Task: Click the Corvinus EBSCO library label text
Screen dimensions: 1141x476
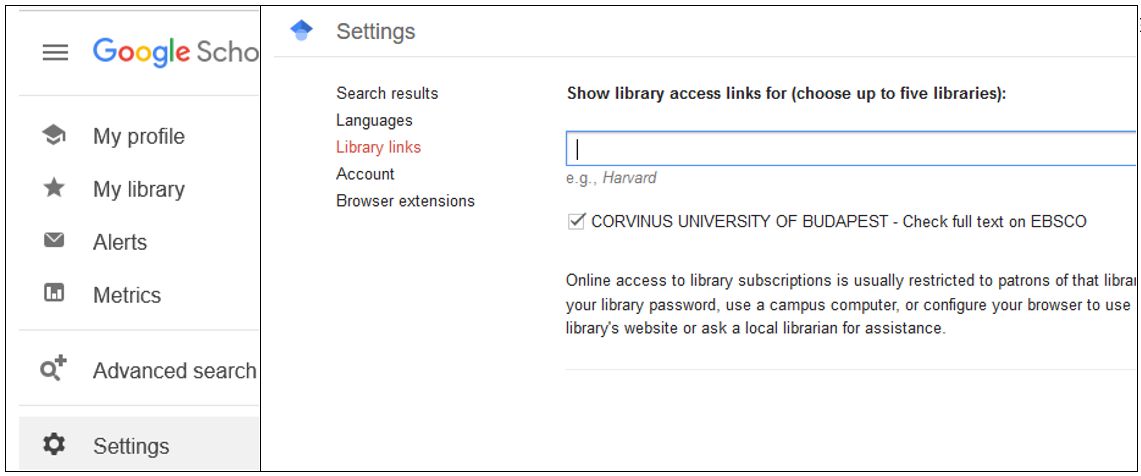Action: [839, 222]
